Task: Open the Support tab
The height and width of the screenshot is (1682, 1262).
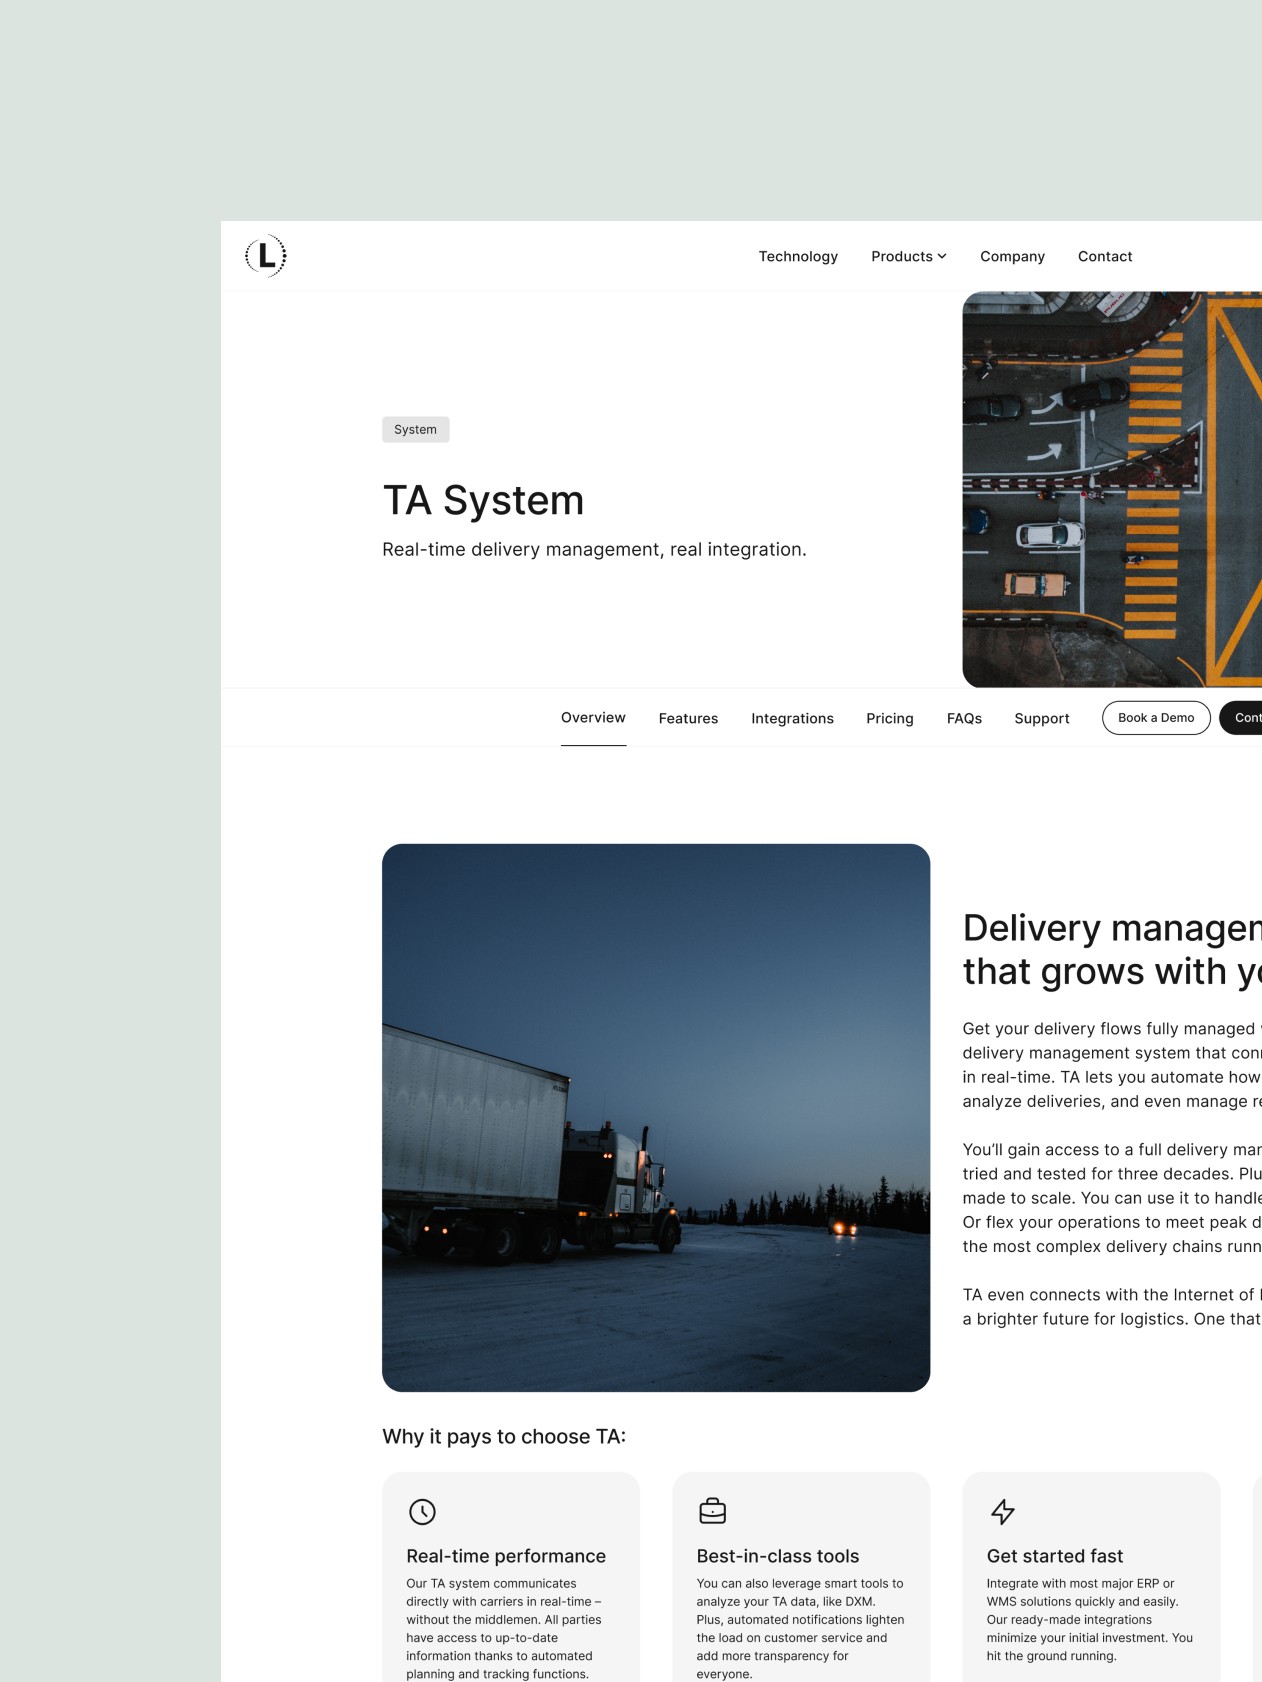Action: (1042, 718)
